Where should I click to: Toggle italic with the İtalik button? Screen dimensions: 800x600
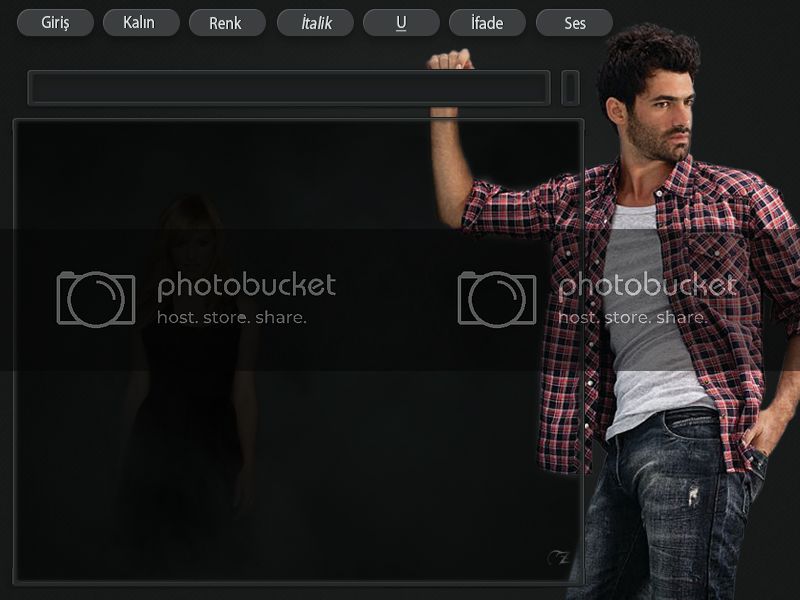click(x=315, y=22)
